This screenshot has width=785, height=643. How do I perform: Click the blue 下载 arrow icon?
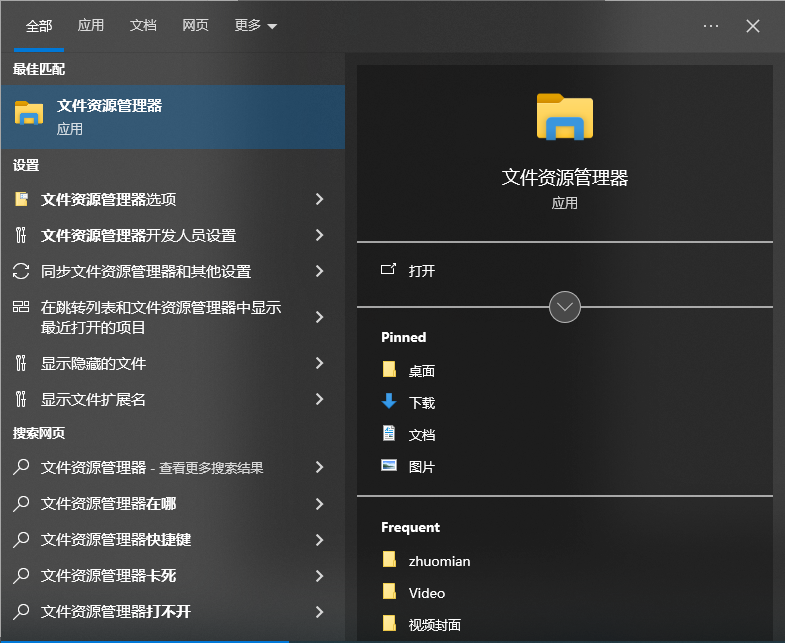point(389,401)
